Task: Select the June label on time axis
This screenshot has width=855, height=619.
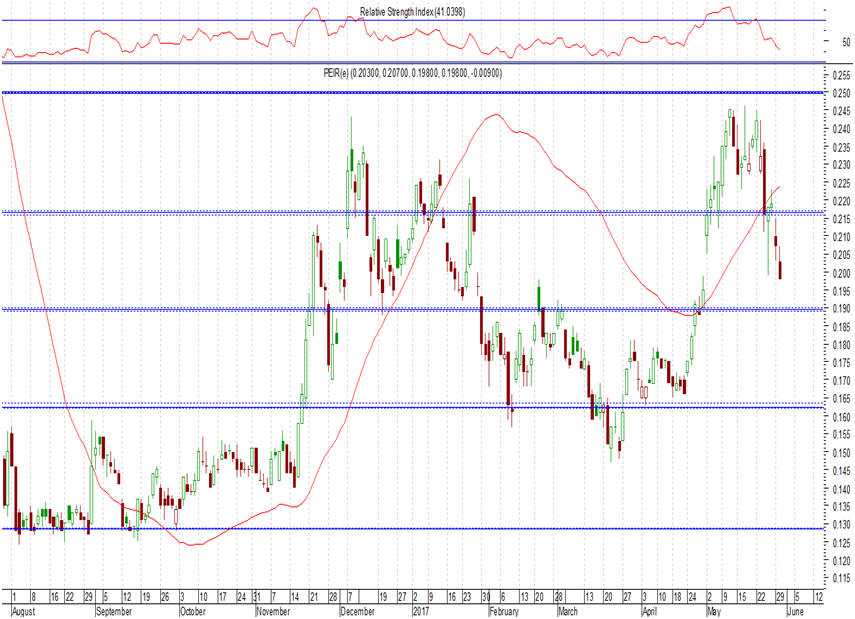Action: (x=796, y=609)
